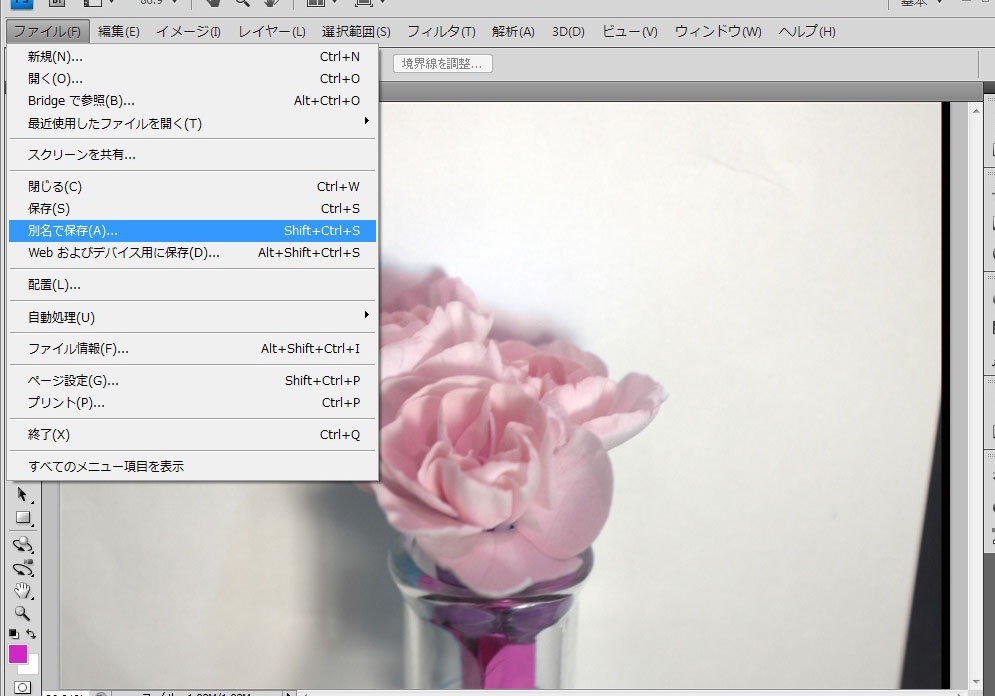Swap foreground and background colors

pyautogui.click(x=32, y=634)
